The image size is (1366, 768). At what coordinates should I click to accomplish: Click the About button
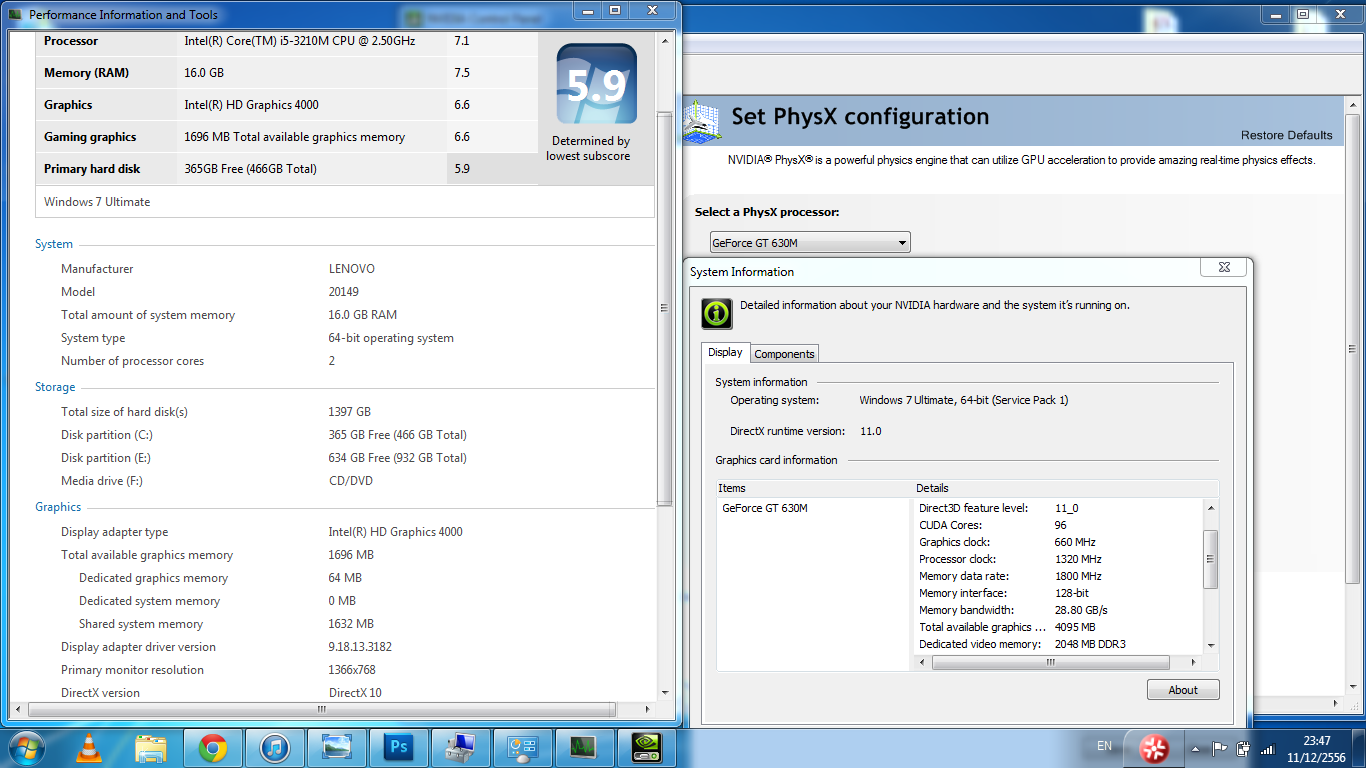pyautogui.click(x=1183, y=690)
